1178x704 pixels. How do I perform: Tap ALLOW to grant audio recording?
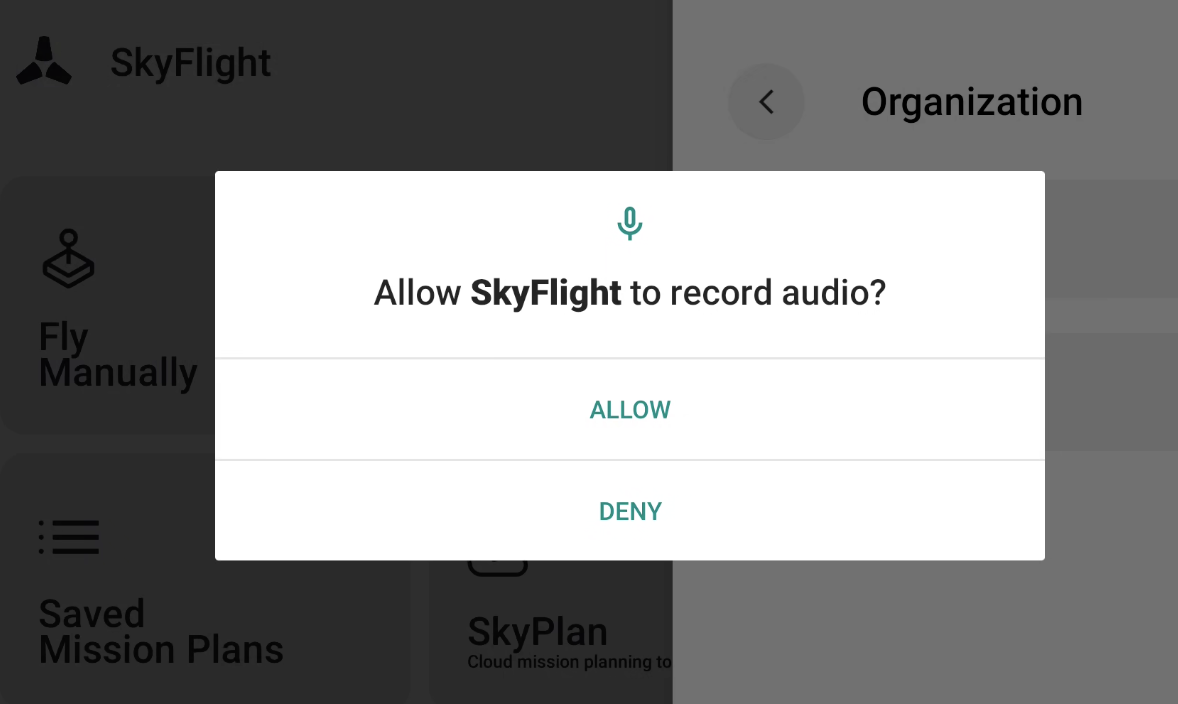click(x=630, y=409)
